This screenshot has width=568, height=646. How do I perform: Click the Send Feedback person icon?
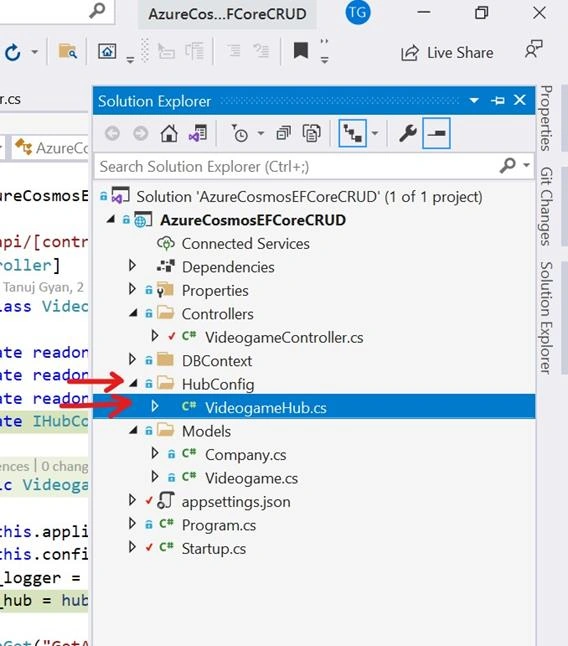click(x=534, y=49)
